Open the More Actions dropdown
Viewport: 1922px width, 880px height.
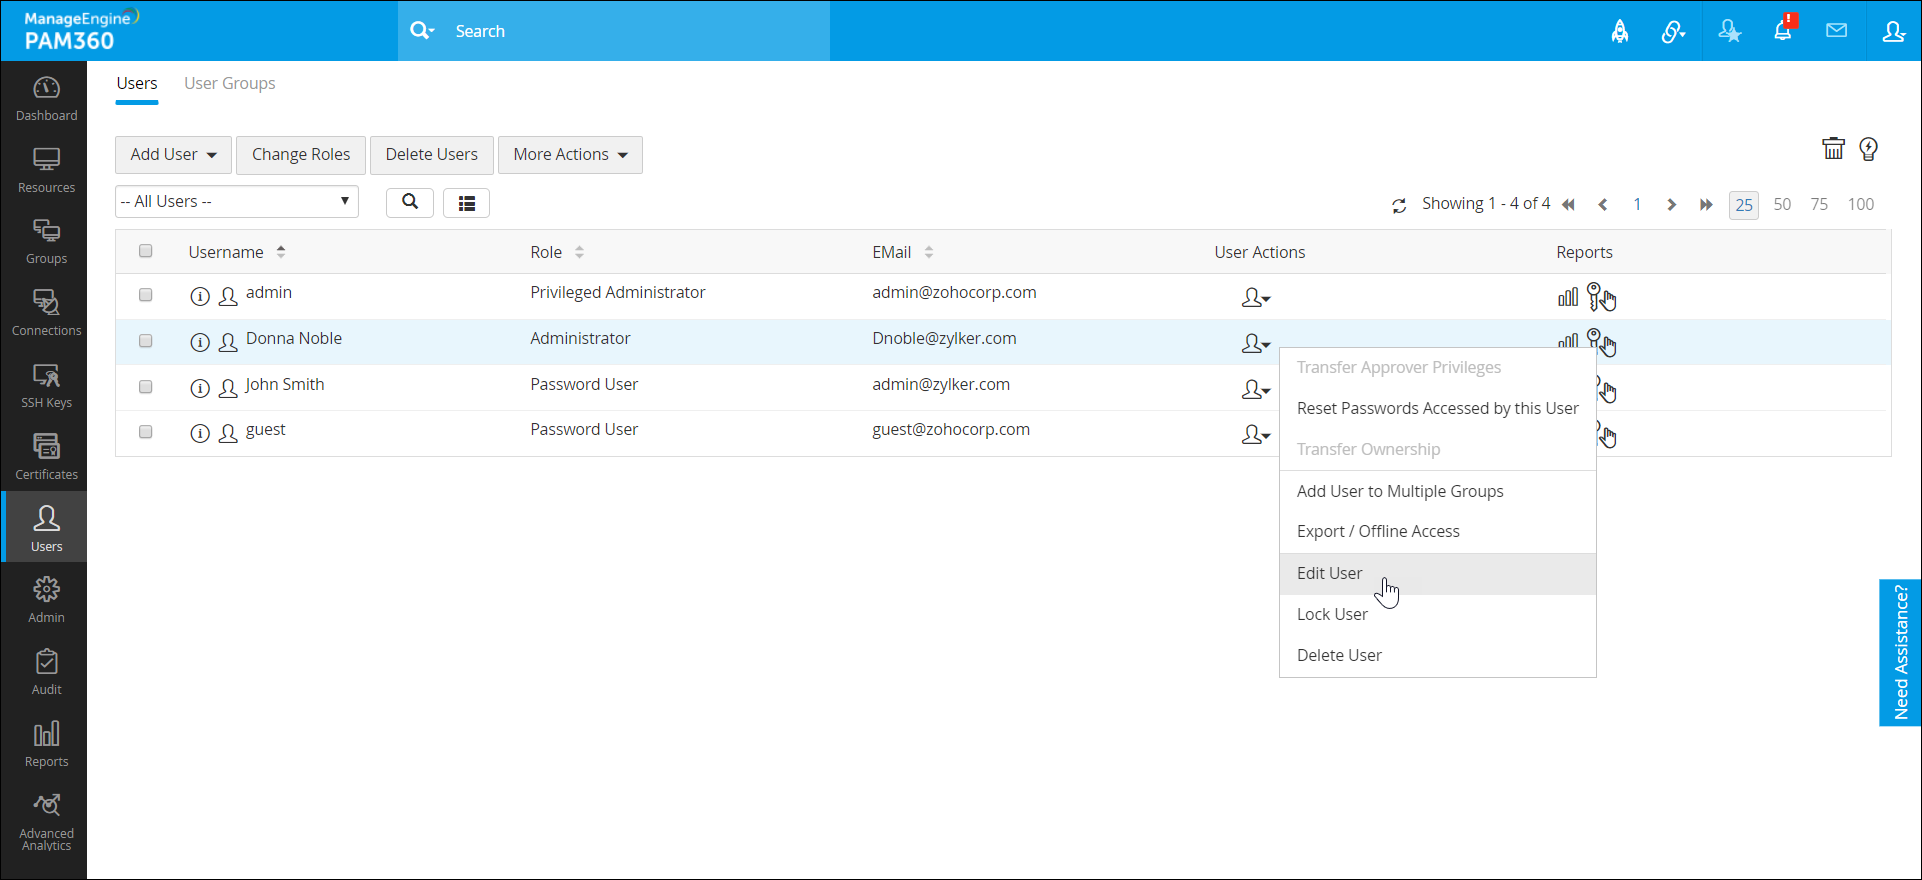click(570, 155)
